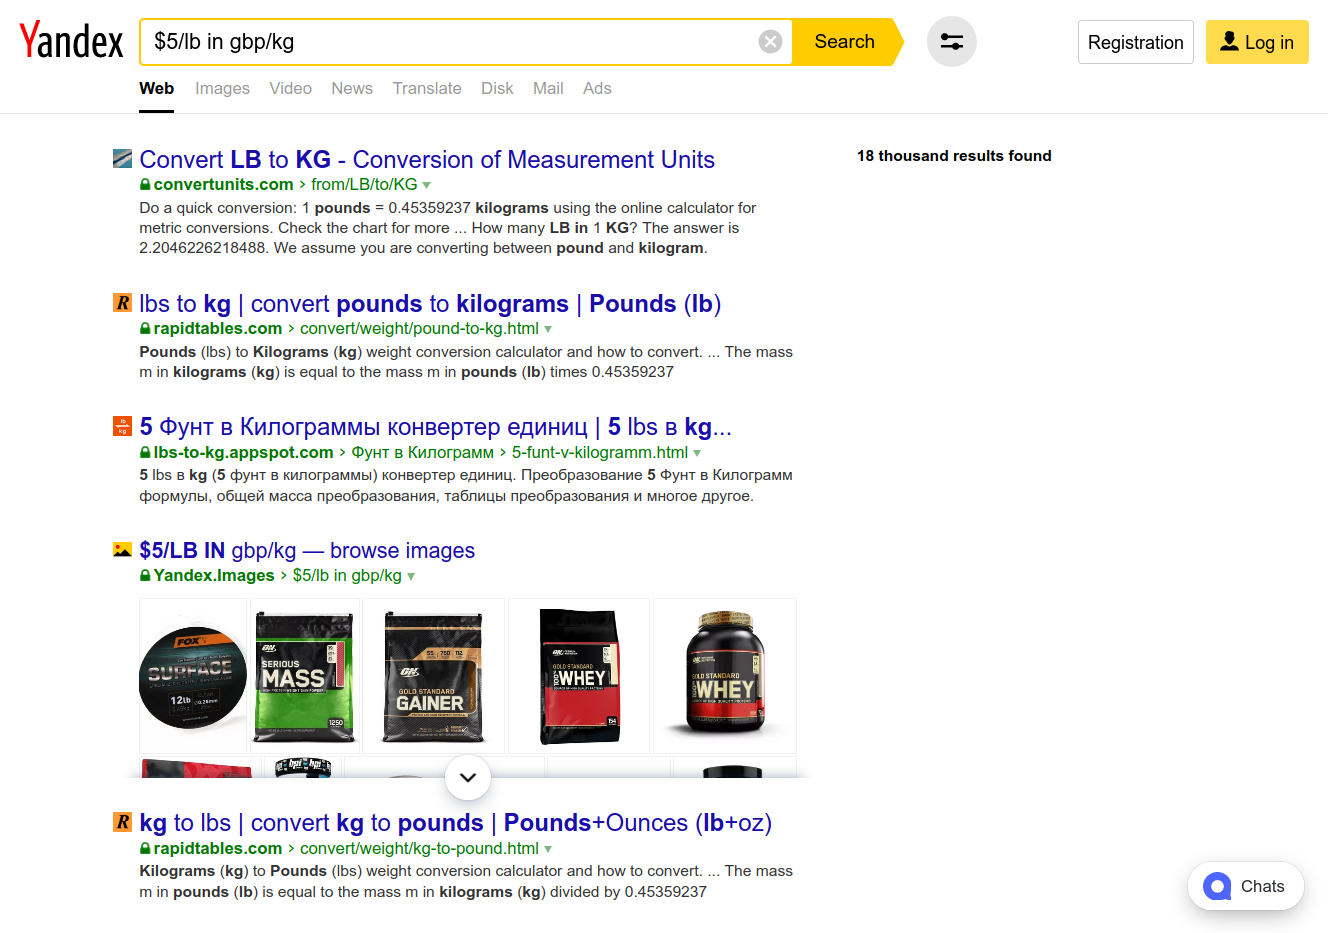Click the RapidTables favicon next to lbs to kg
Image resolution: width=1328 pixels, height=933 pixels.
(x=122, y=302)
